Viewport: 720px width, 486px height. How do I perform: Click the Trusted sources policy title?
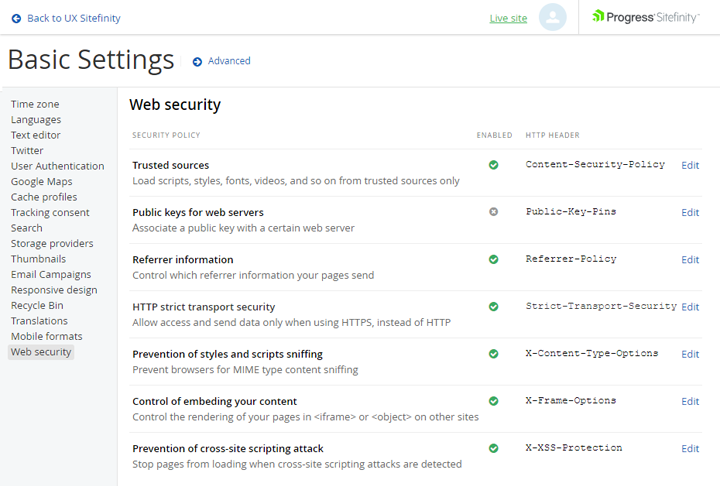pyautogui.click(x=171, y=165)
